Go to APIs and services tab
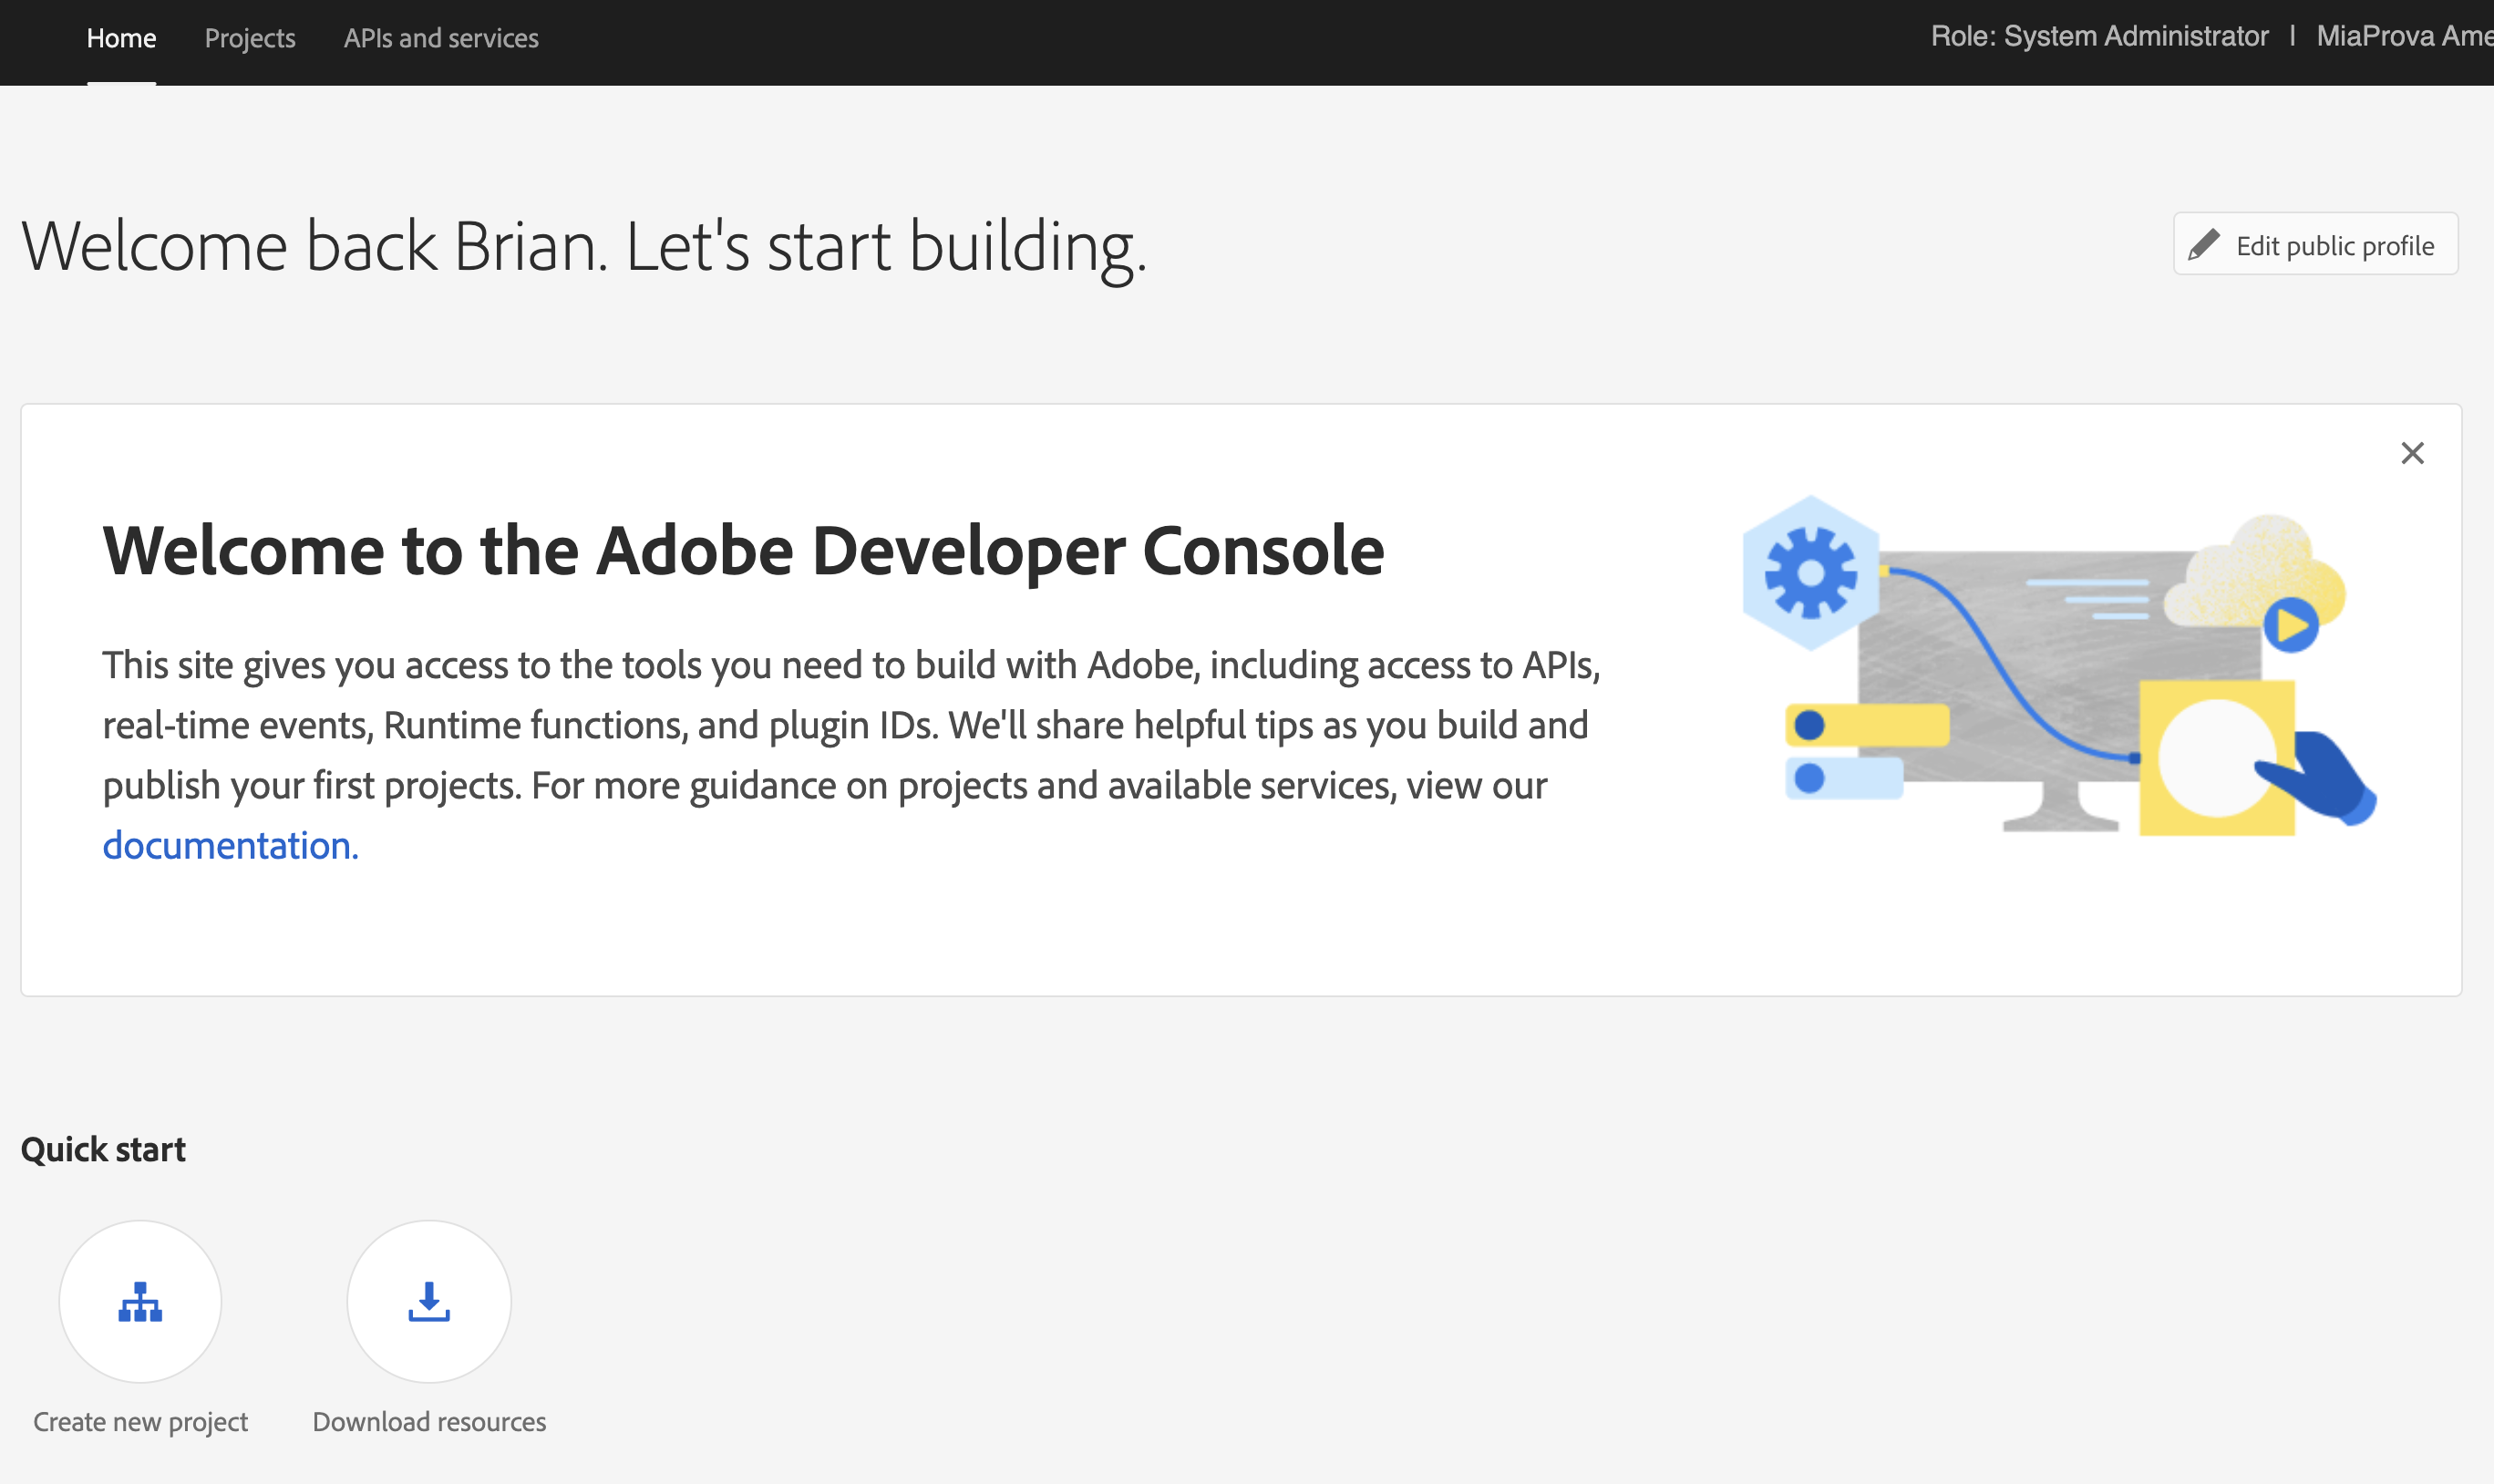 point(441,39)
